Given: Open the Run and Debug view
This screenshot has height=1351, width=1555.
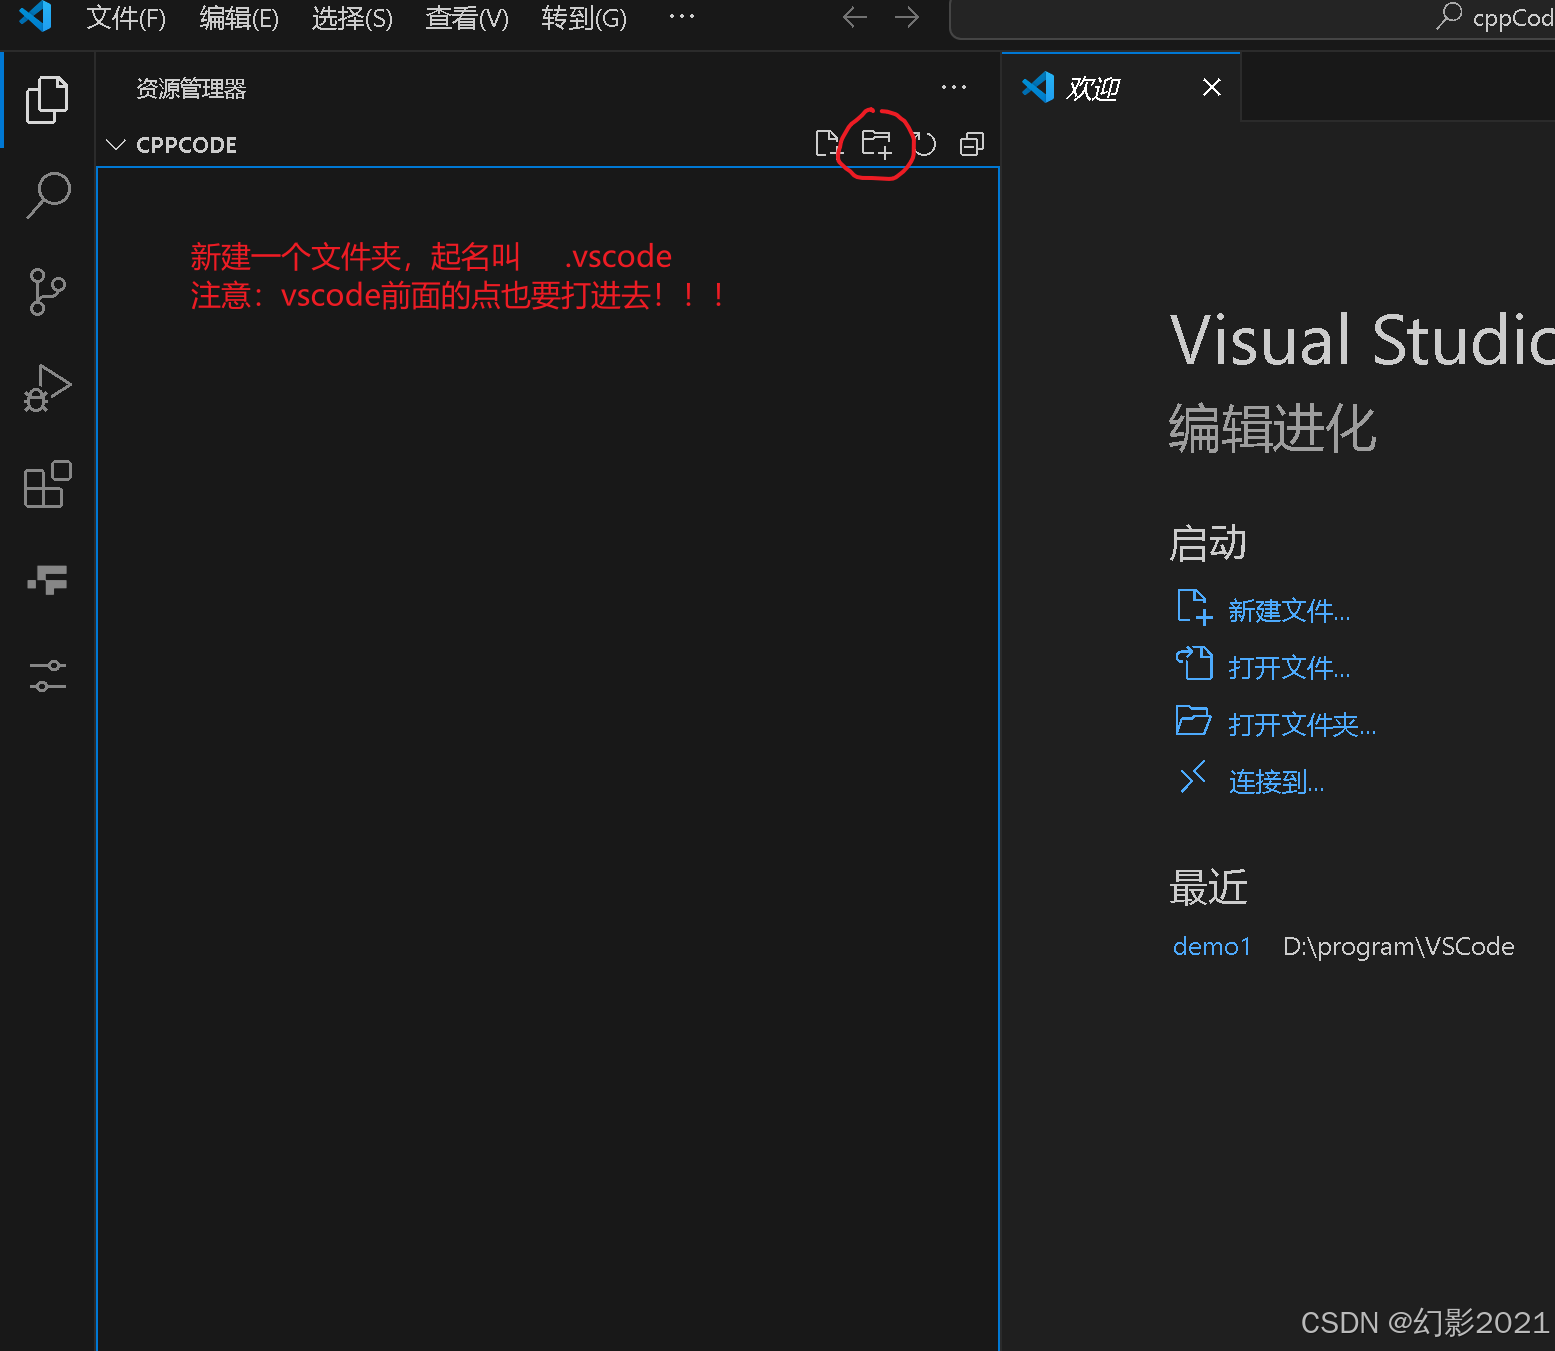Looking at the screenshot, I should click(47, 388).
